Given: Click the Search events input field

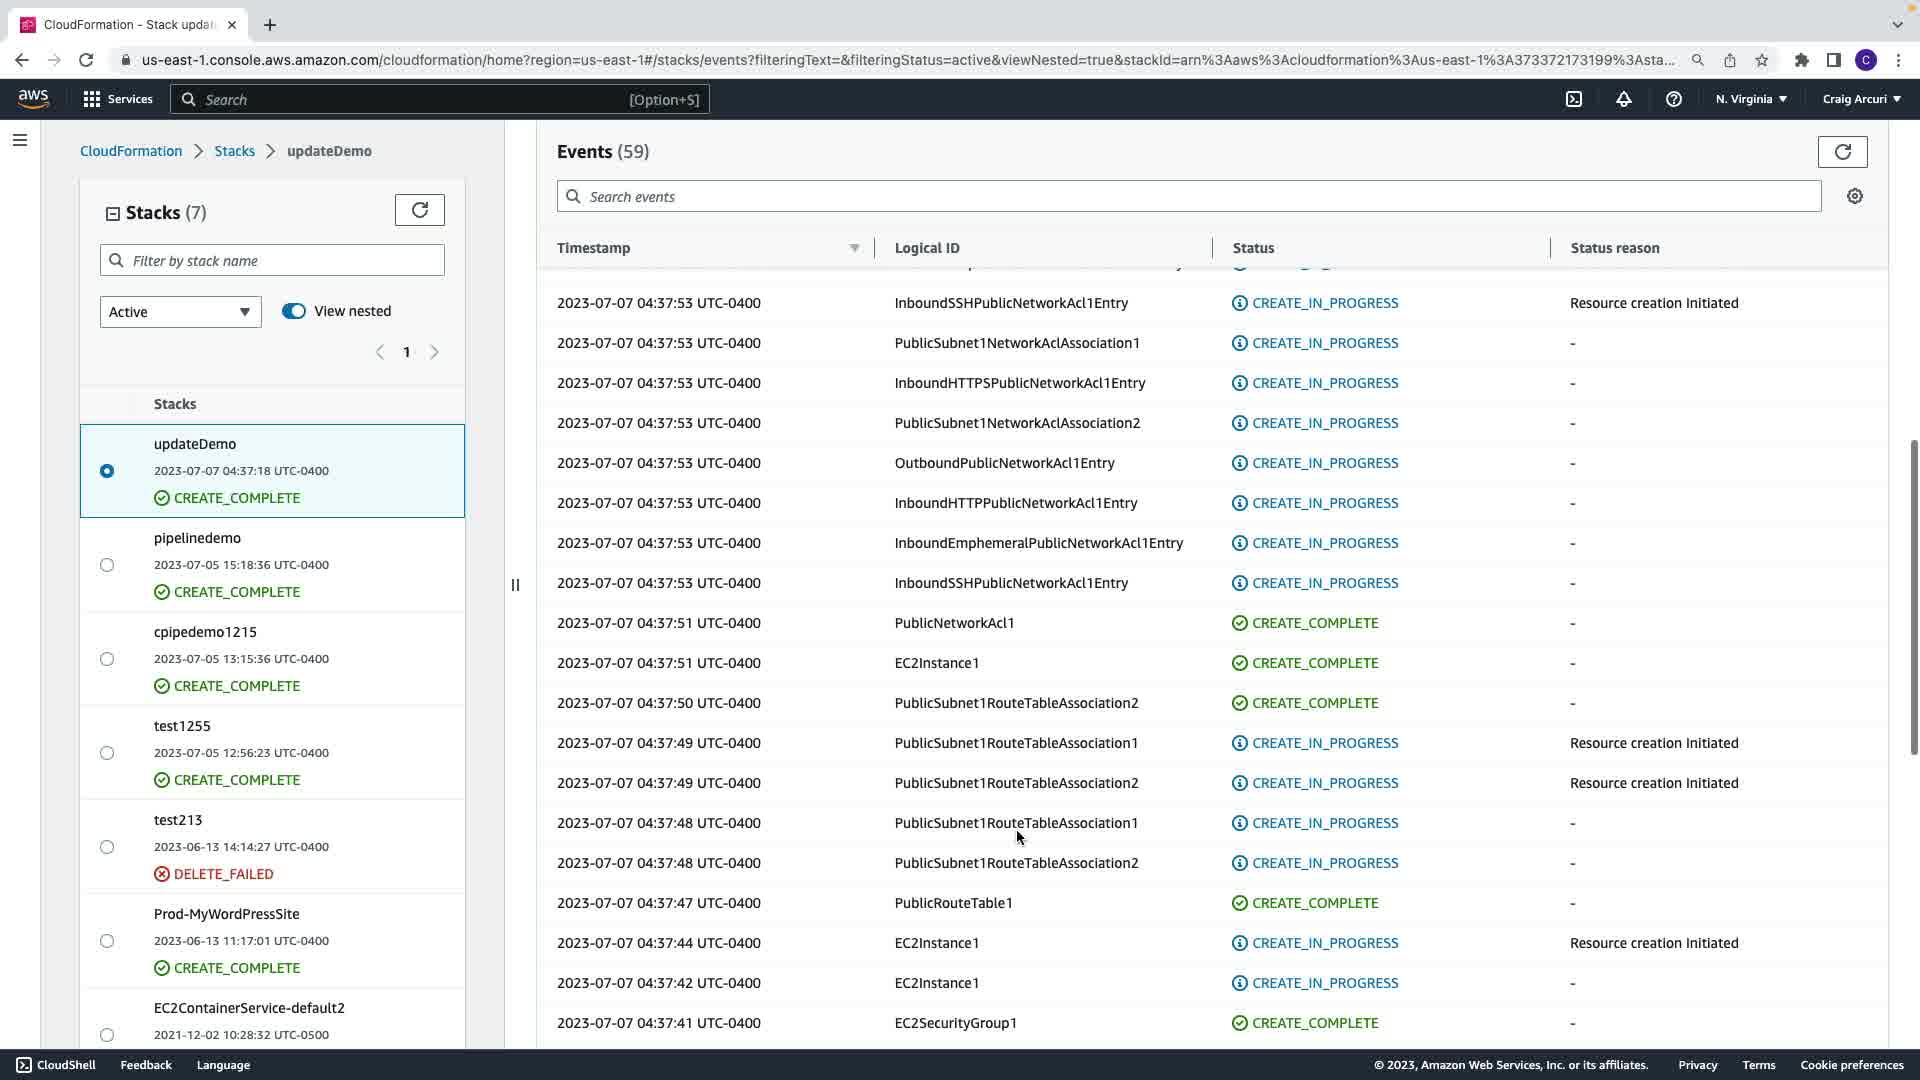Looking at the screenshot, I should point(1188,197).
